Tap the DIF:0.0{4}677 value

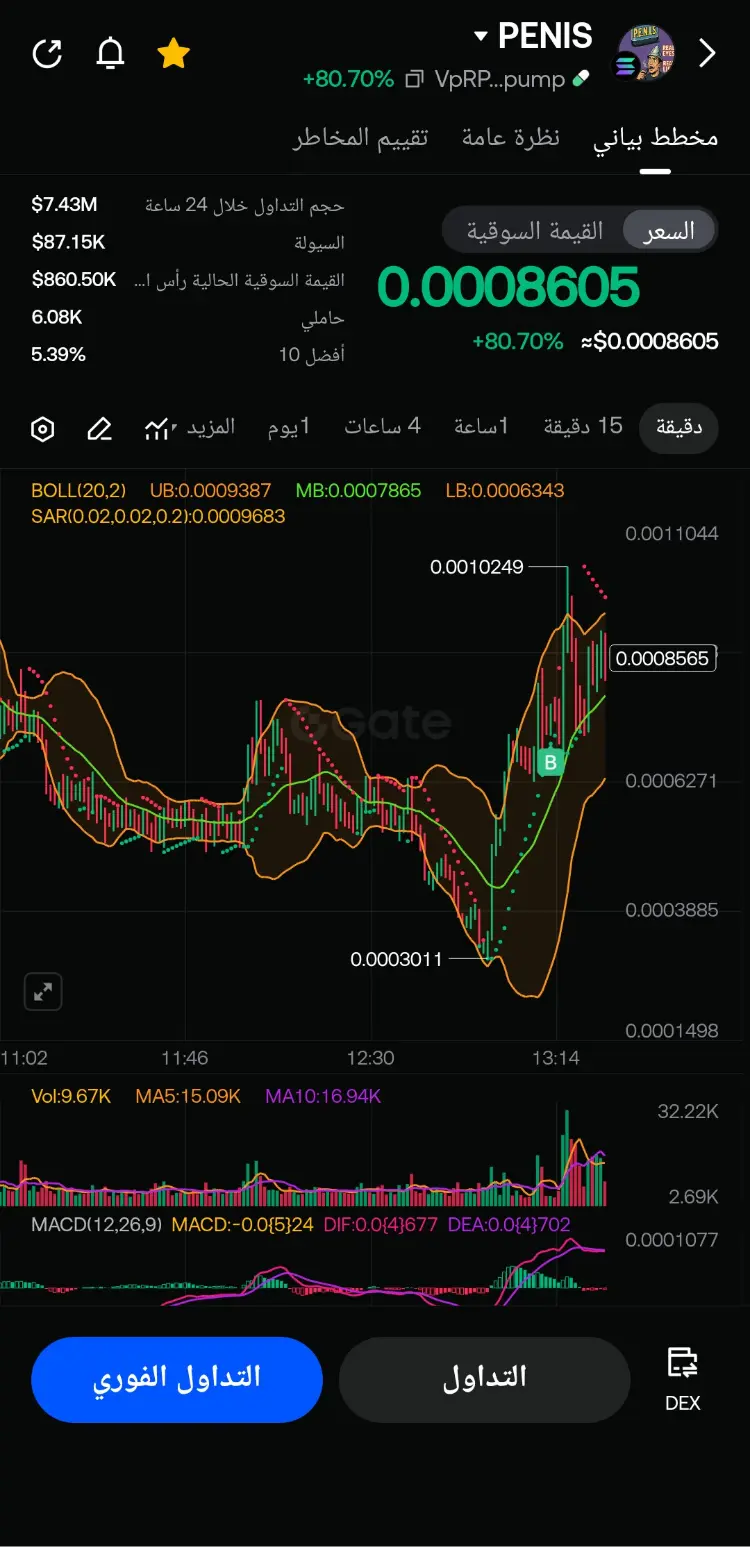click(381, 1224)
